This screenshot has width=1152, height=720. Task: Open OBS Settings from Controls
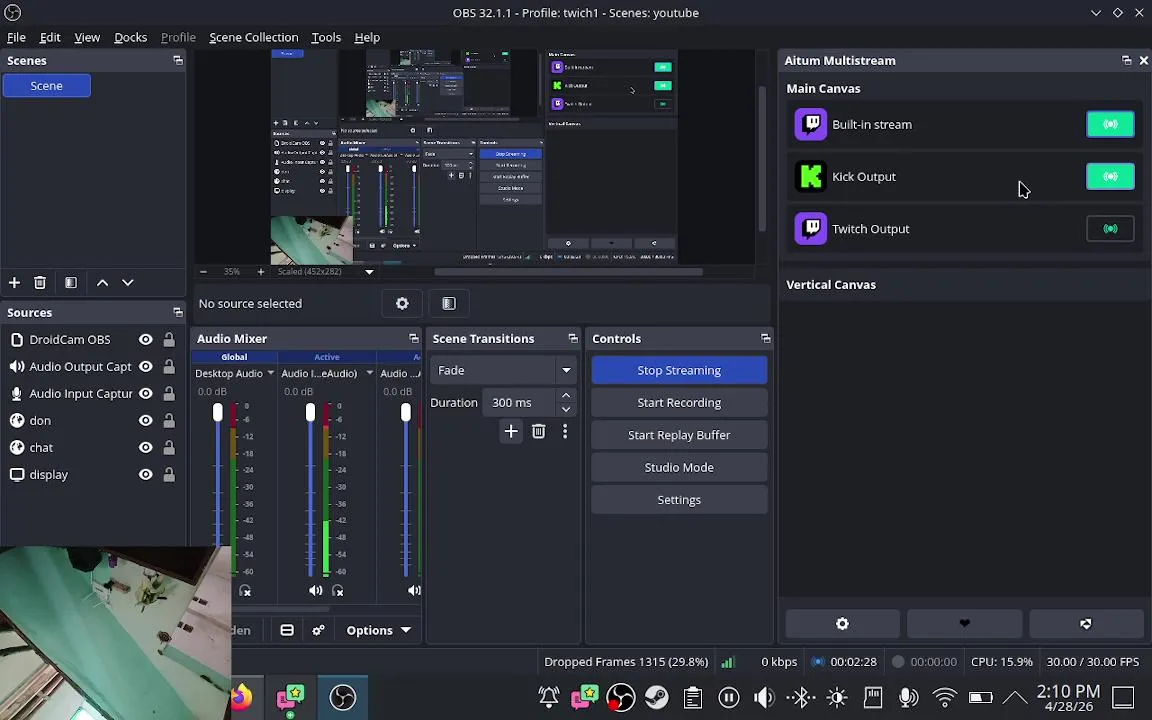[x=679, y=500]
